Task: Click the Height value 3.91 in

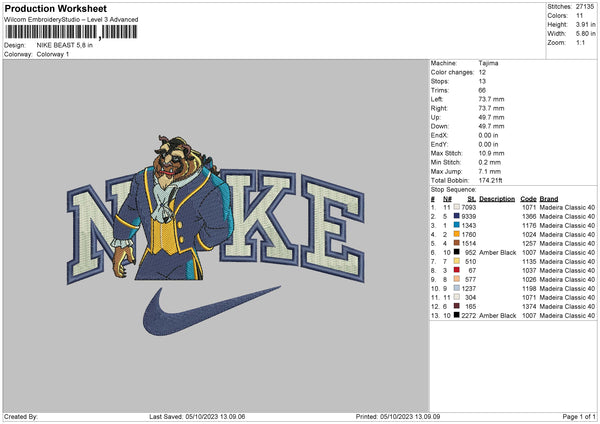Action: pyautogui.click(x=585, y=24)
